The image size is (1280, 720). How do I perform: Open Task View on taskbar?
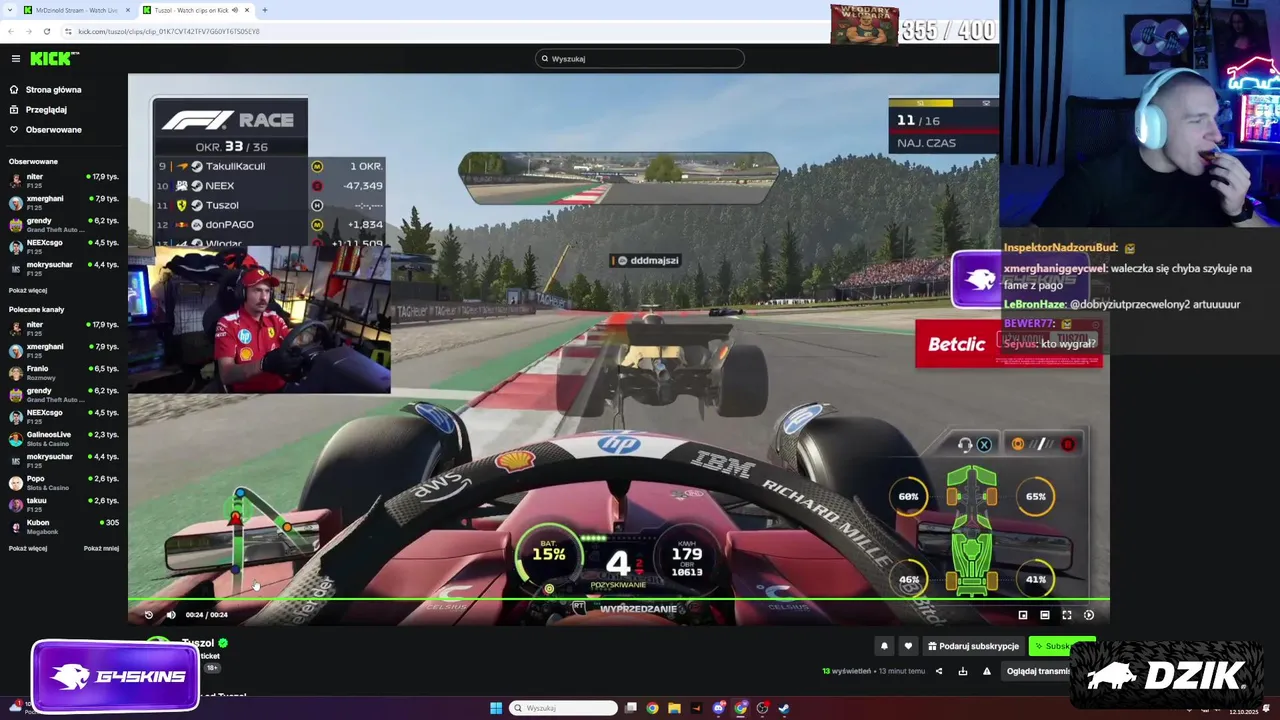point(631,708)
